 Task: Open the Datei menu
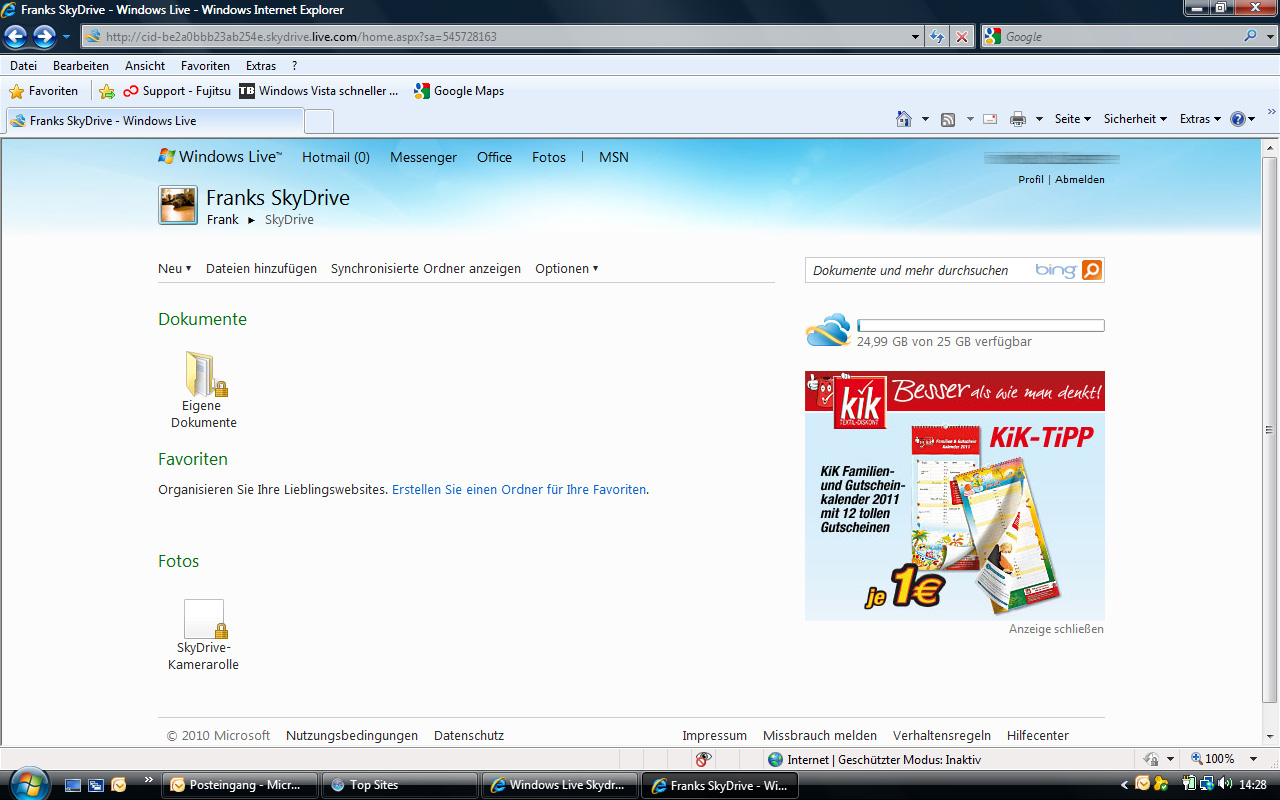click(23, 66)
